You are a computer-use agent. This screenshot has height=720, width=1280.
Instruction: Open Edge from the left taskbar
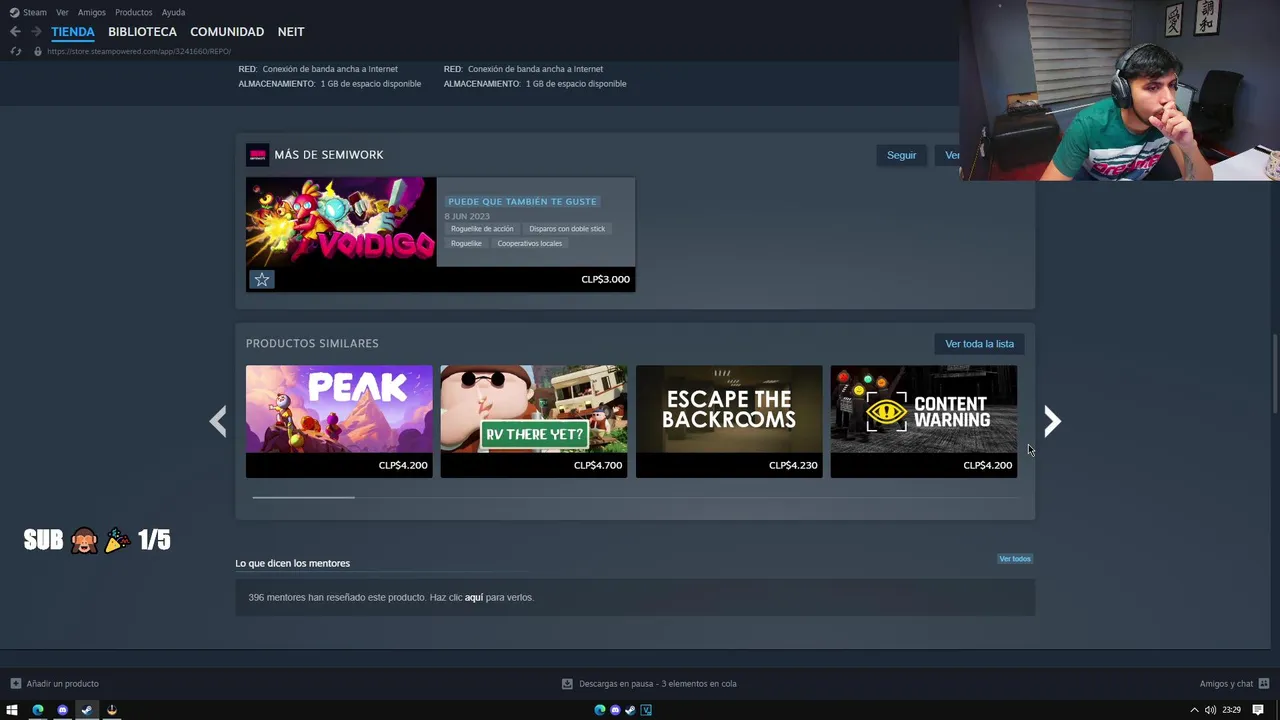coord(38,710)
